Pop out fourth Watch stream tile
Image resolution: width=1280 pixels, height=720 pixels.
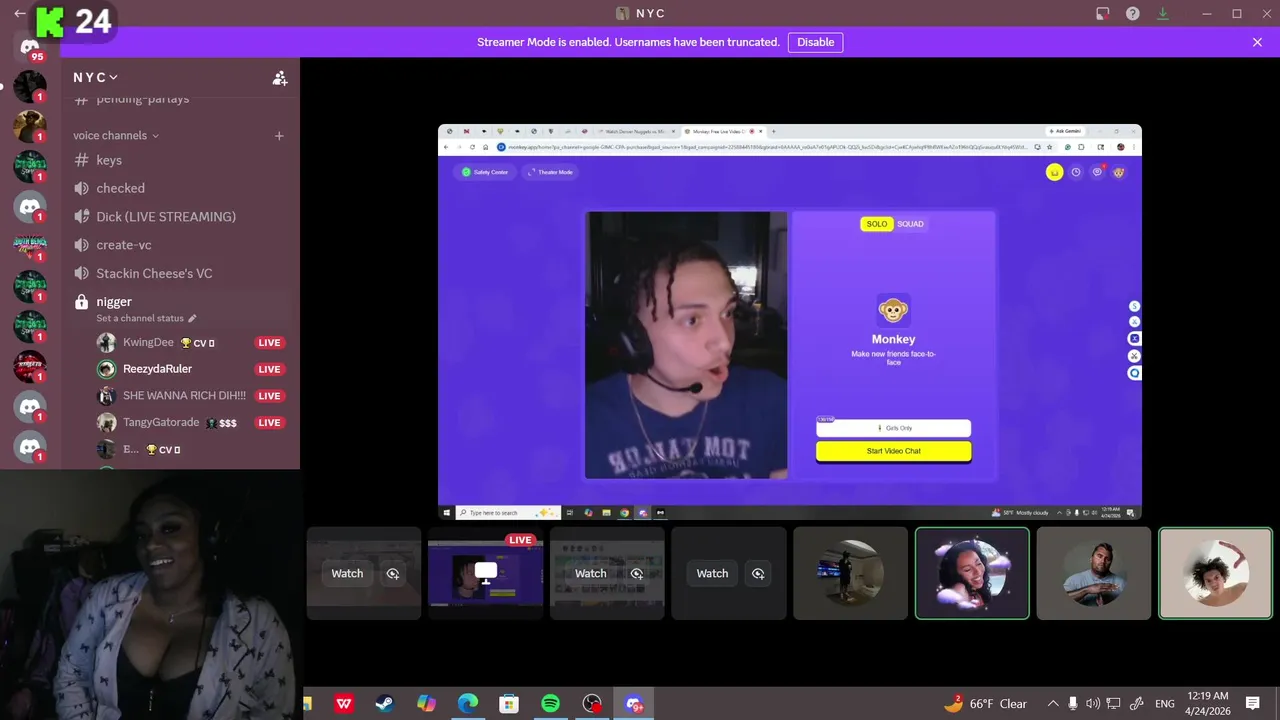(x=758, y=574)
